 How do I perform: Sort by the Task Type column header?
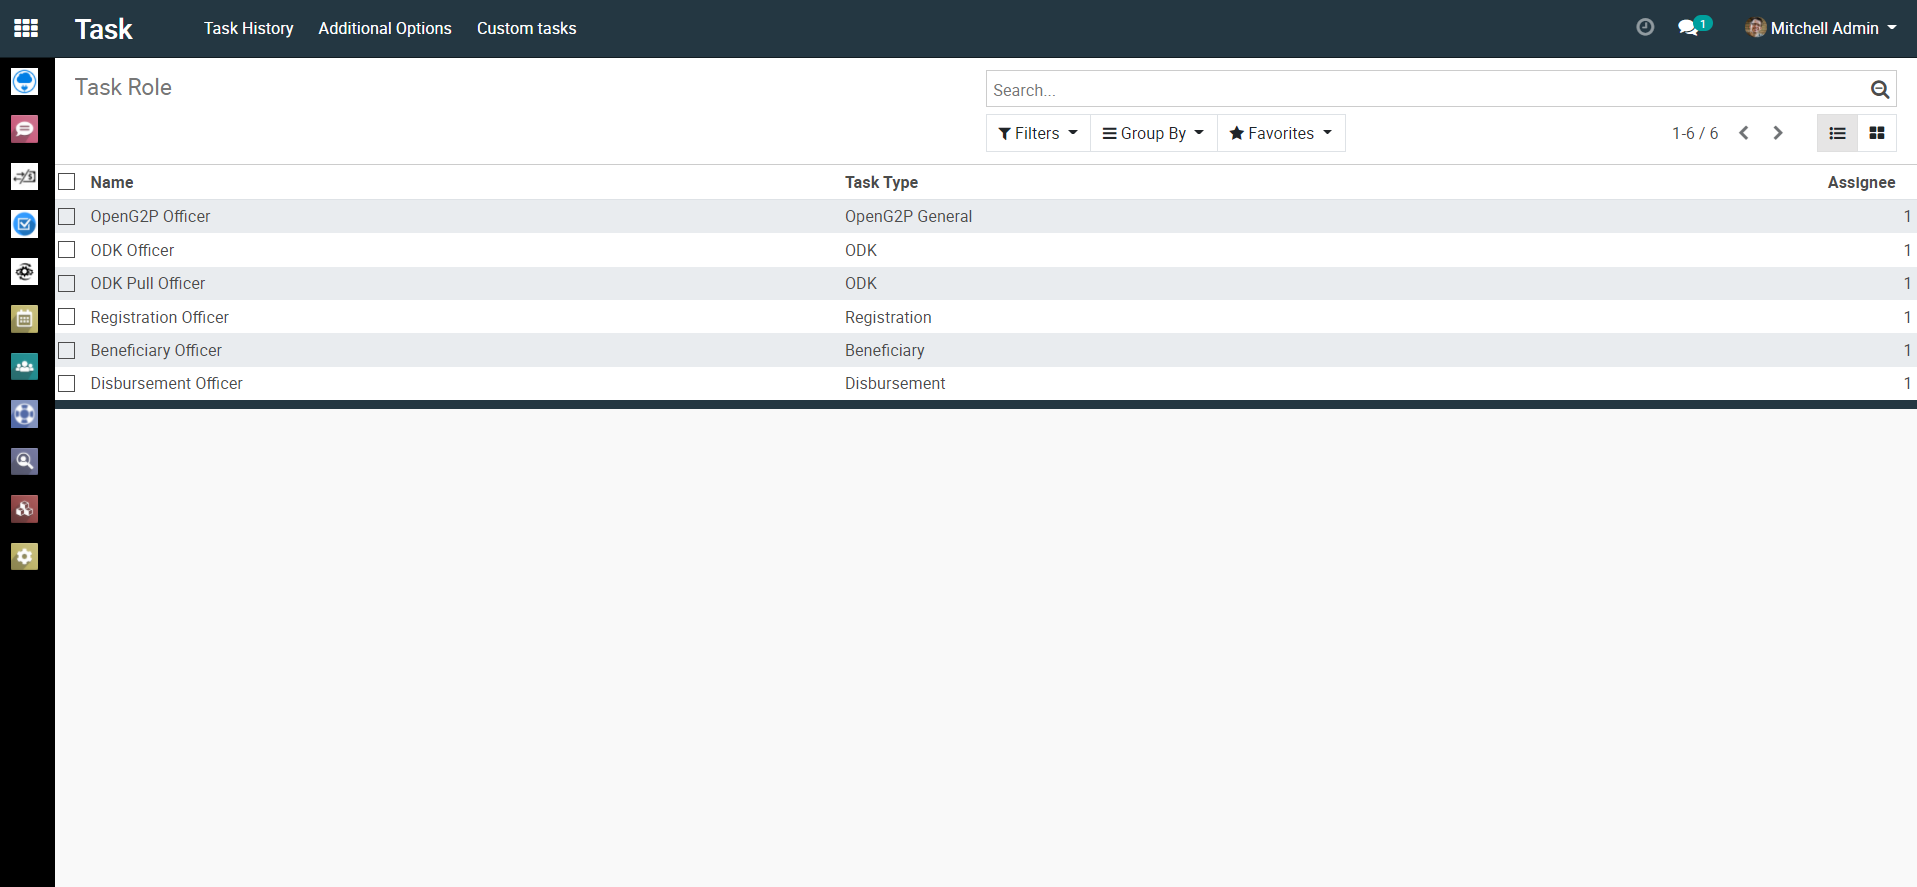coord(881,182)
